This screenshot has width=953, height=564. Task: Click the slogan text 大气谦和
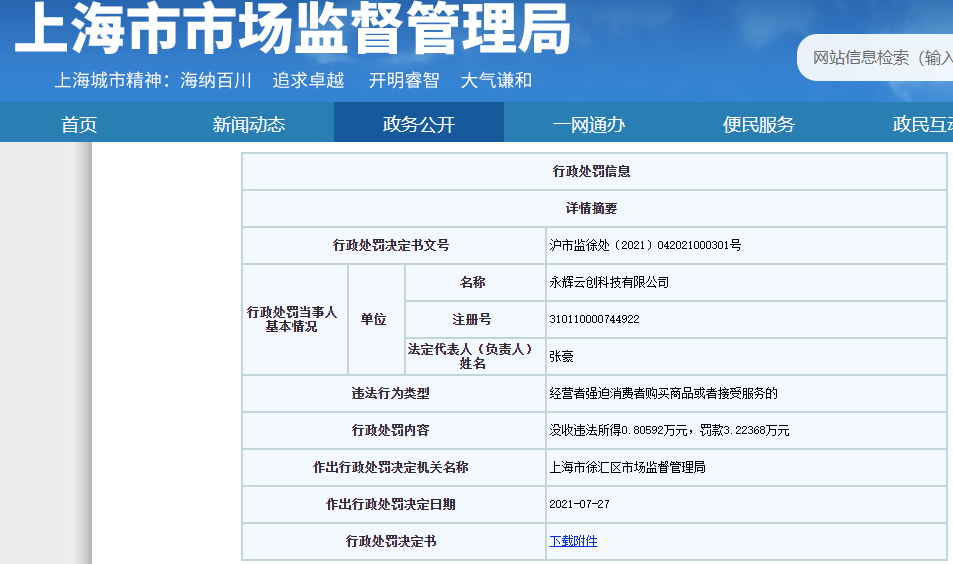tap(496, 80)
